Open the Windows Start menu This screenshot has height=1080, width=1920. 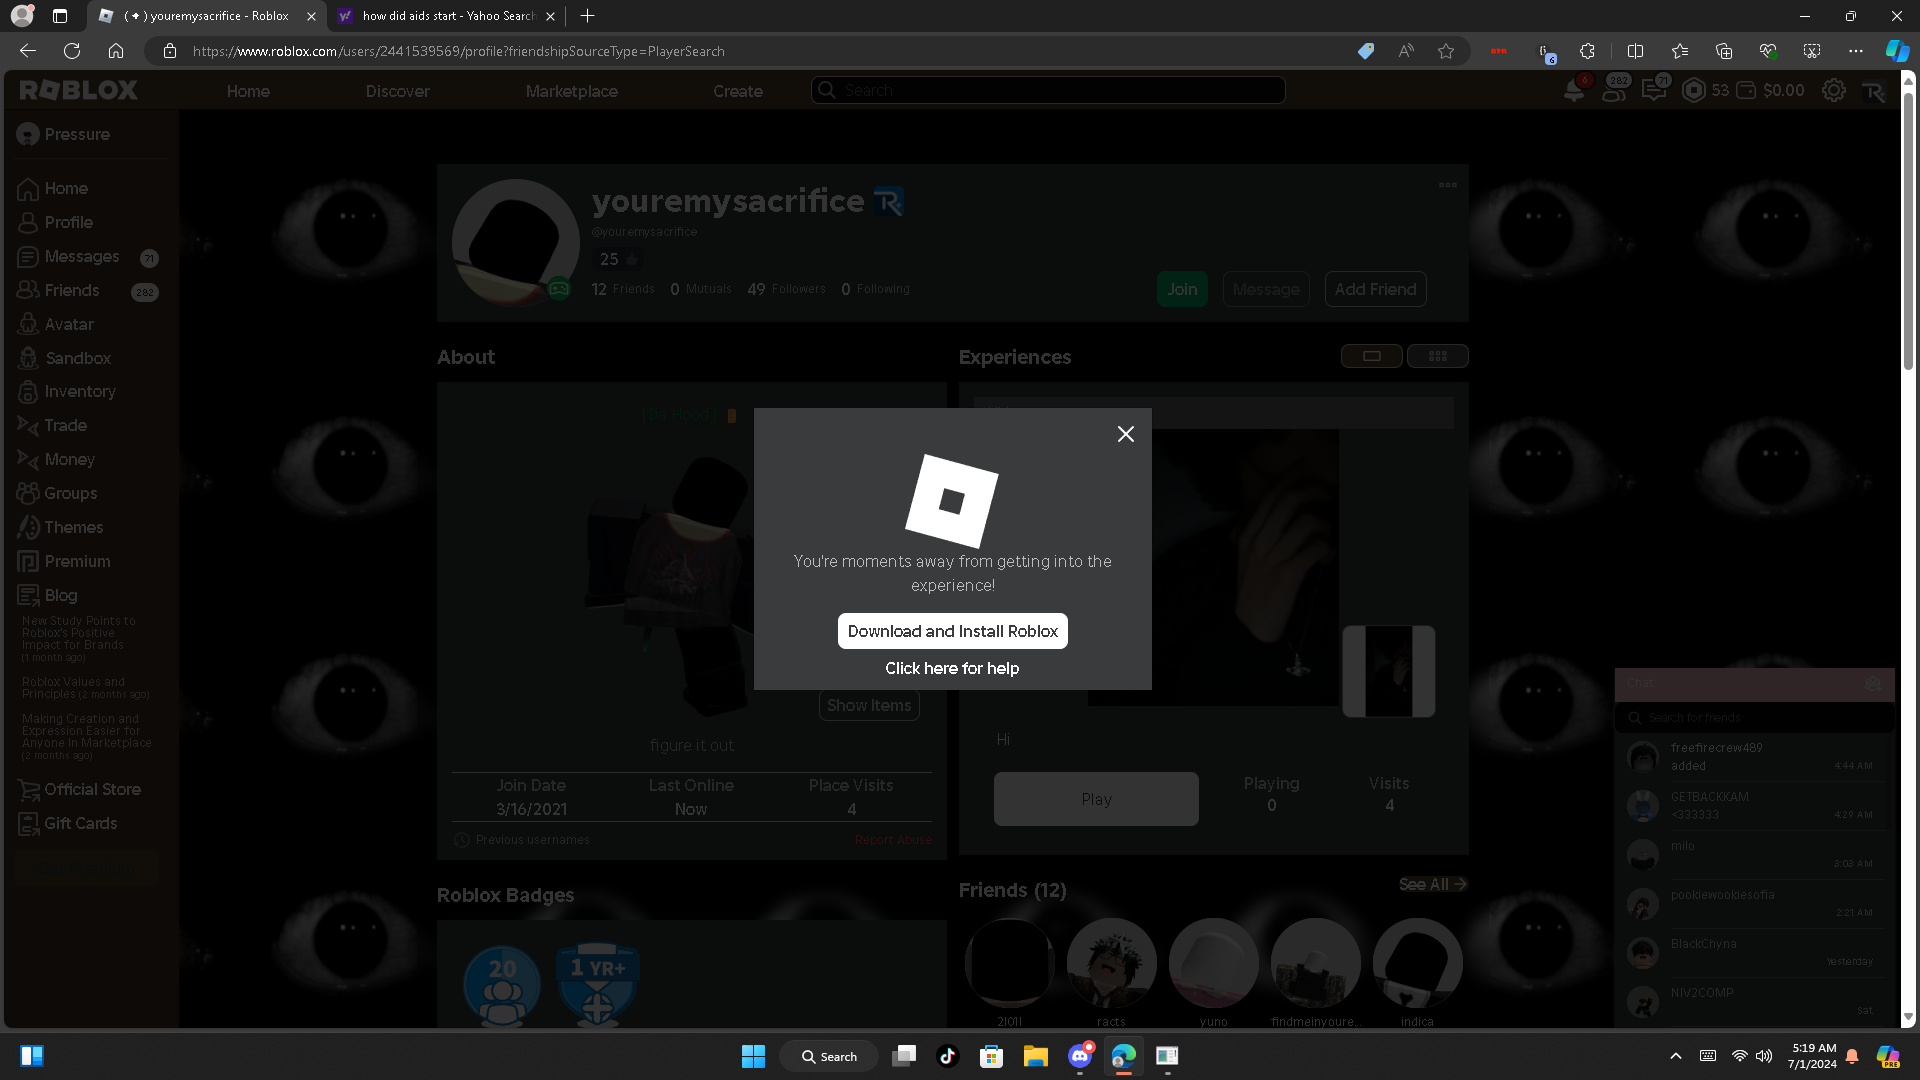(754, 1056)
